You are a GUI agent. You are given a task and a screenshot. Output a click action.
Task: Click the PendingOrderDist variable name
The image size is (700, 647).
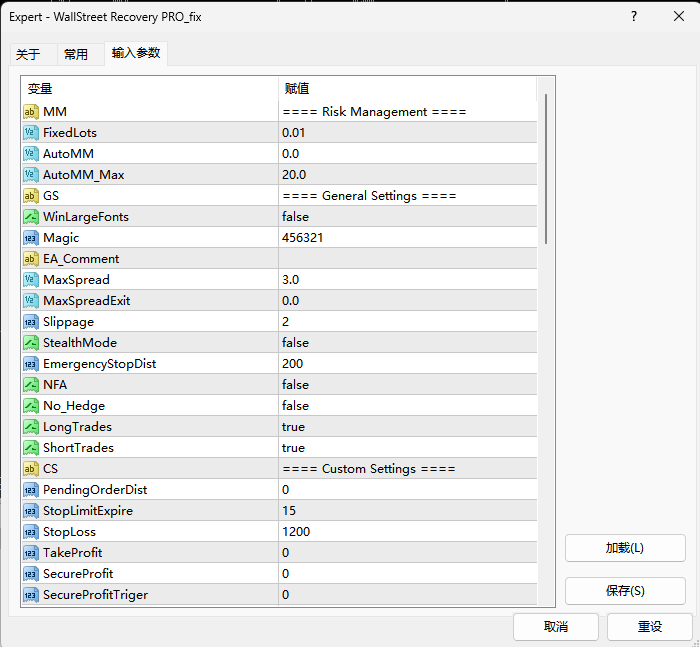[95, 490]
